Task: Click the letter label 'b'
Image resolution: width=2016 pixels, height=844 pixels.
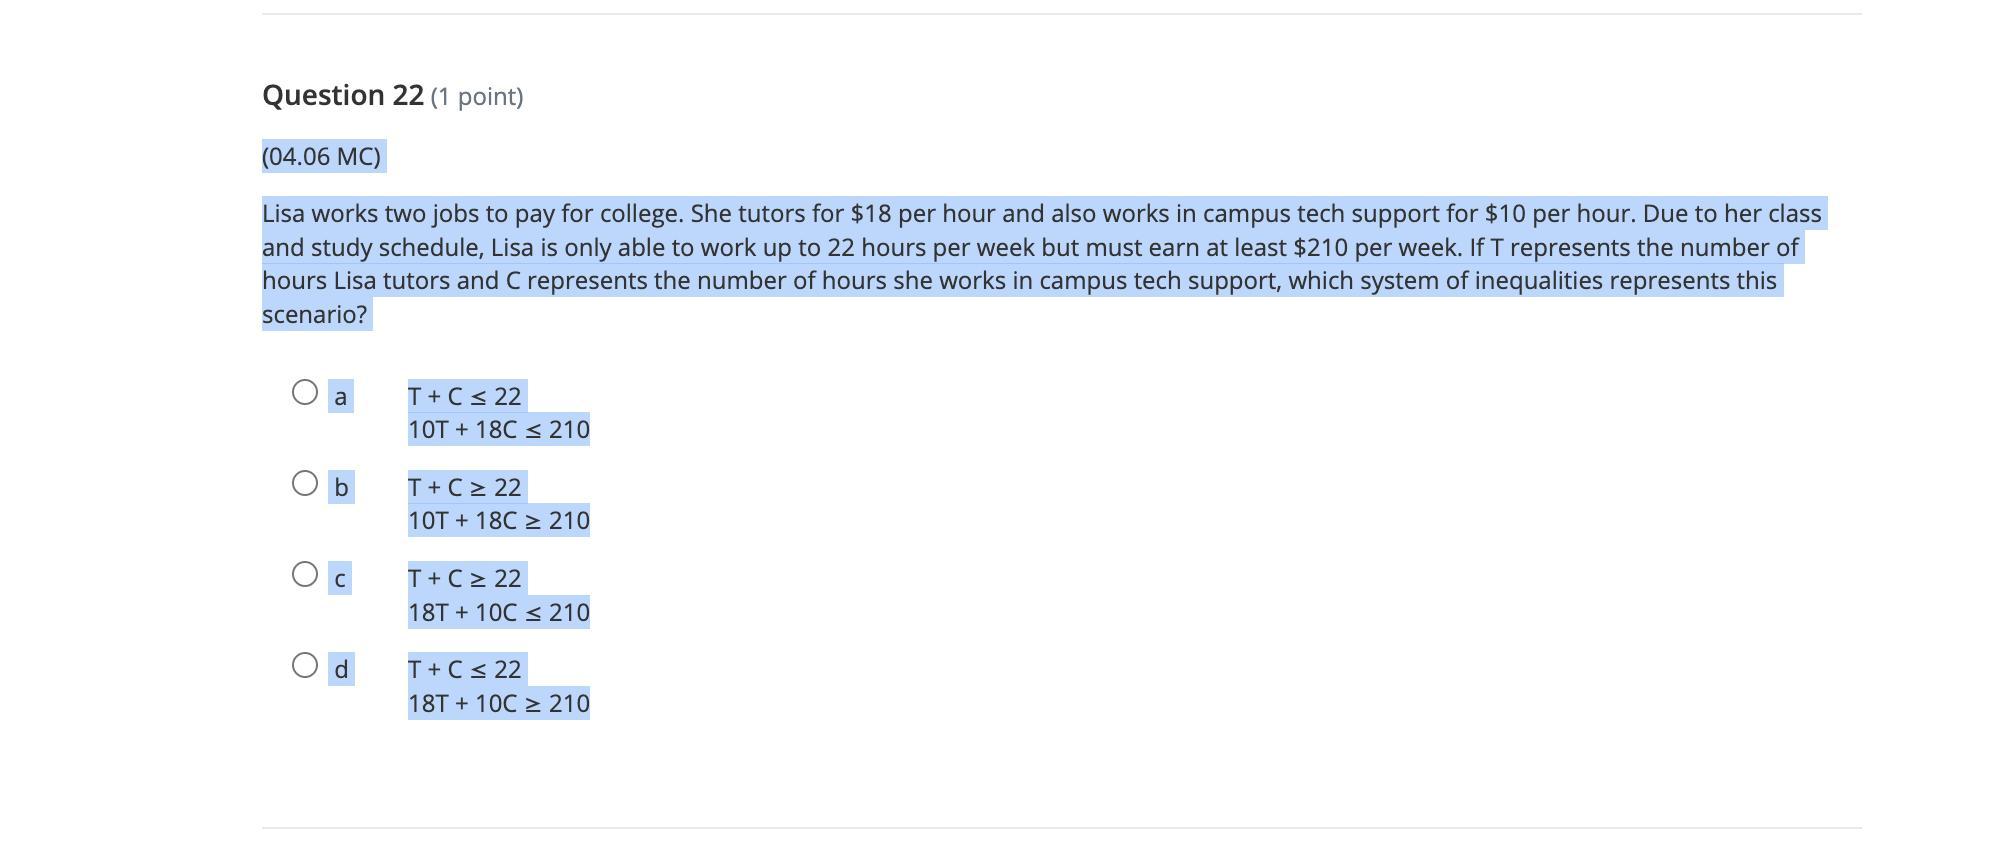Action: coord(341,488)
